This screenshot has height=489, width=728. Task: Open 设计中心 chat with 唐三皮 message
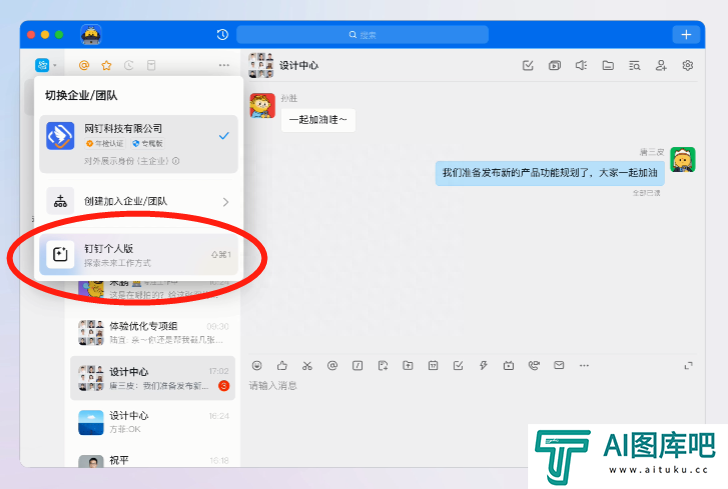coord(153,378)
